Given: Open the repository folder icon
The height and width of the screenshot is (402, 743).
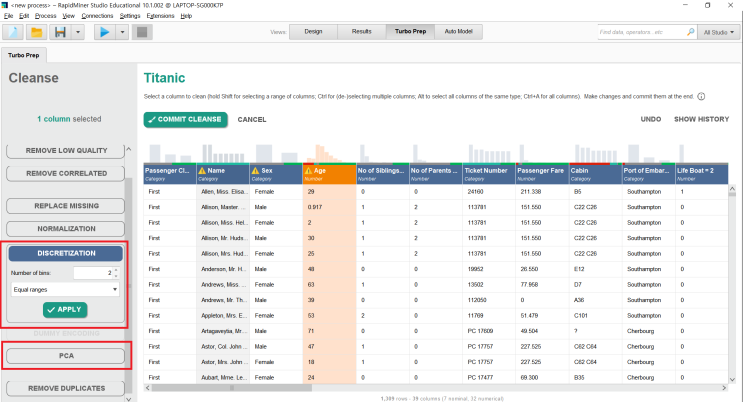Looking at the screenshot, I should point(36,32).
